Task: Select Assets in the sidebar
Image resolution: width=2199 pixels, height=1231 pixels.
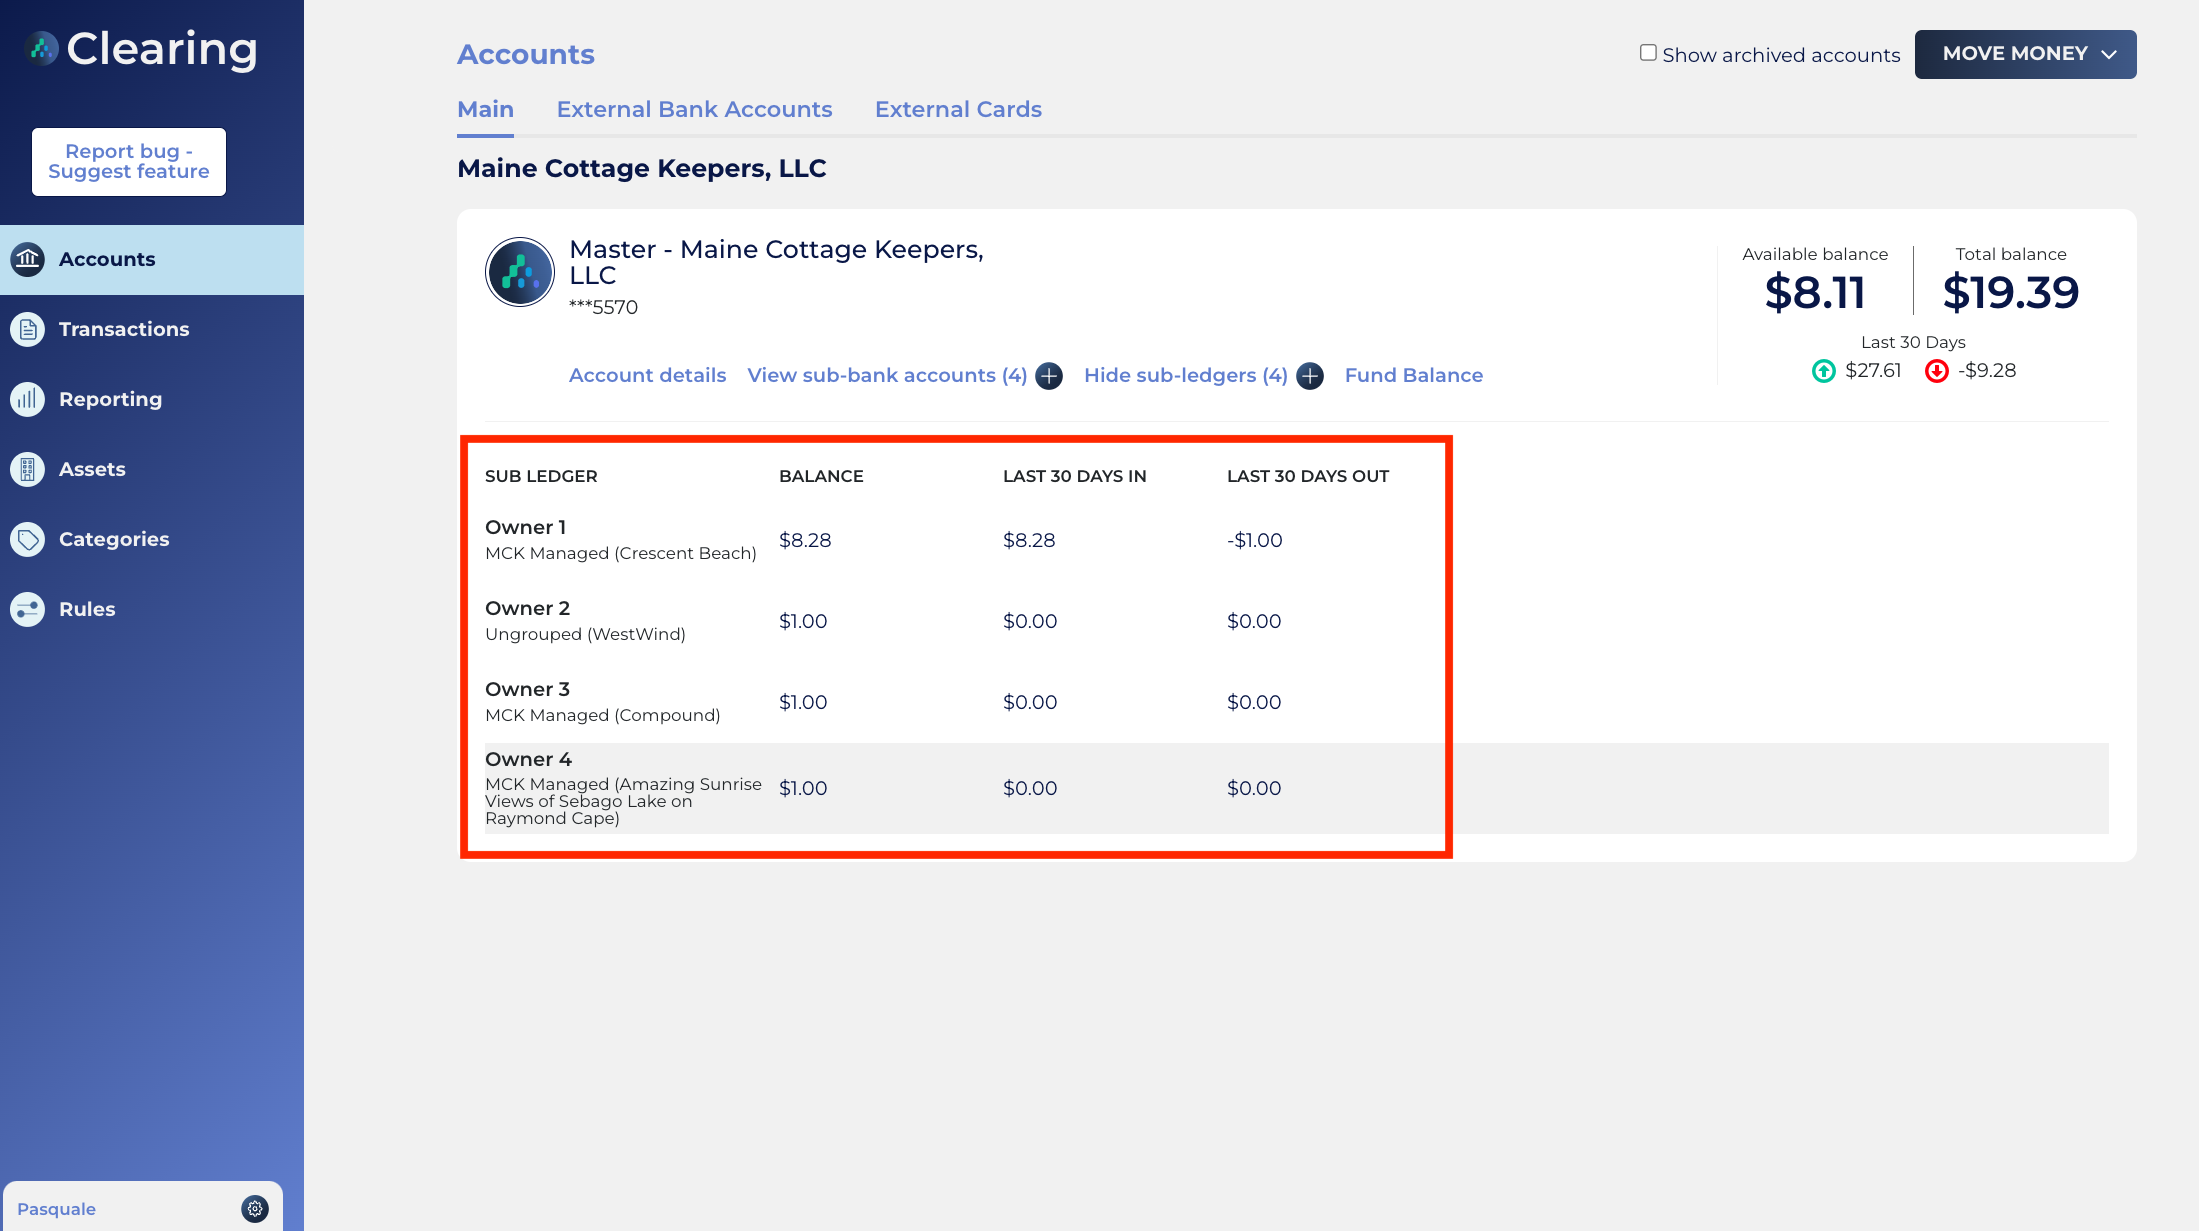Action: [152, 470]
